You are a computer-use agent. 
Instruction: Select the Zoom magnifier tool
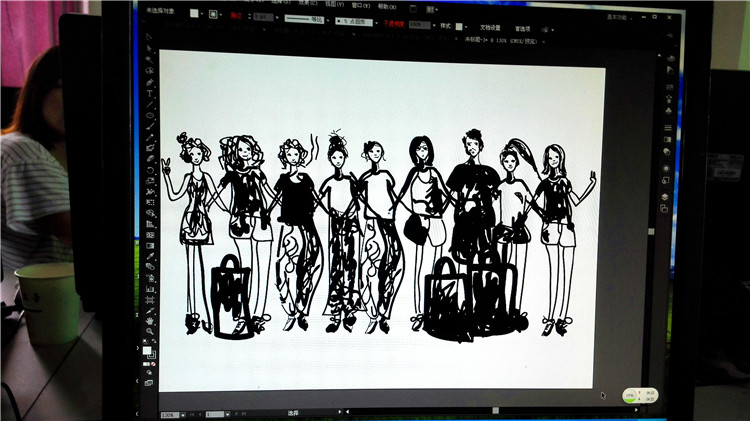tap(150, 329)
